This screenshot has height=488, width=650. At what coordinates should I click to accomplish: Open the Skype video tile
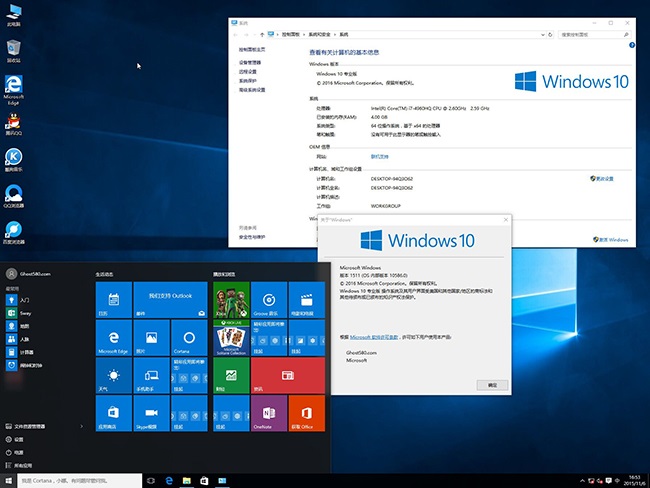click(151, 413)
